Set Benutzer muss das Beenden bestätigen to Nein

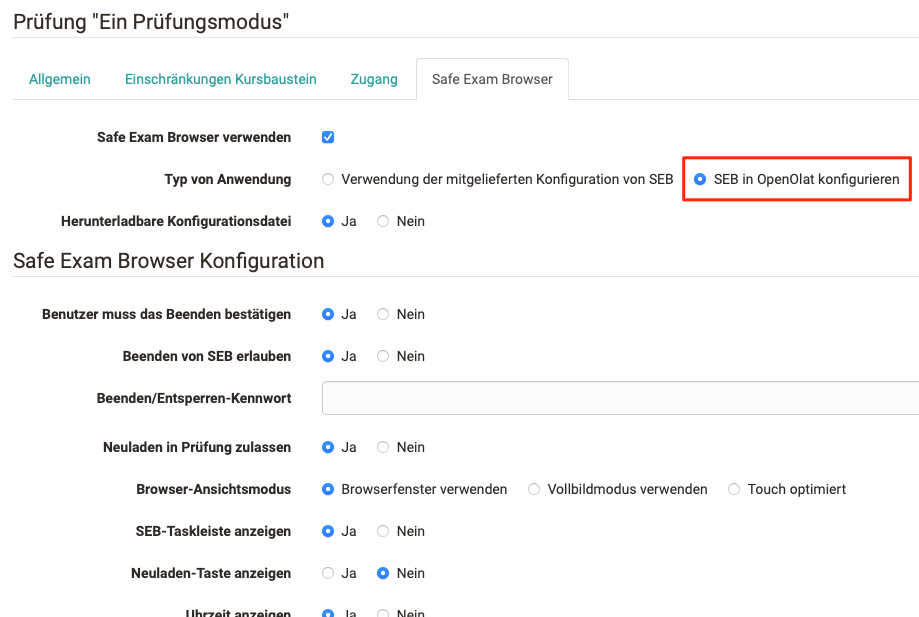382,314
